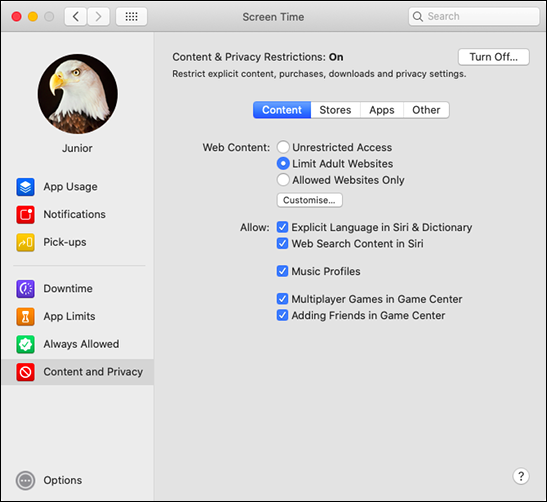Select Limit Adult Websites radio button

click(283, 163)
